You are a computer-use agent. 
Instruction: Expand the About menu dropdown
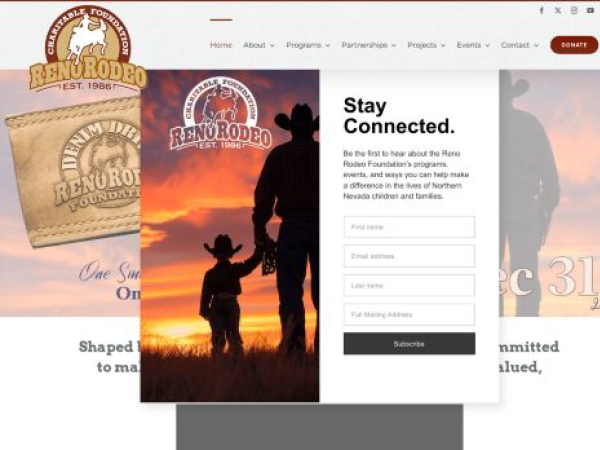(x=259, y=45)
